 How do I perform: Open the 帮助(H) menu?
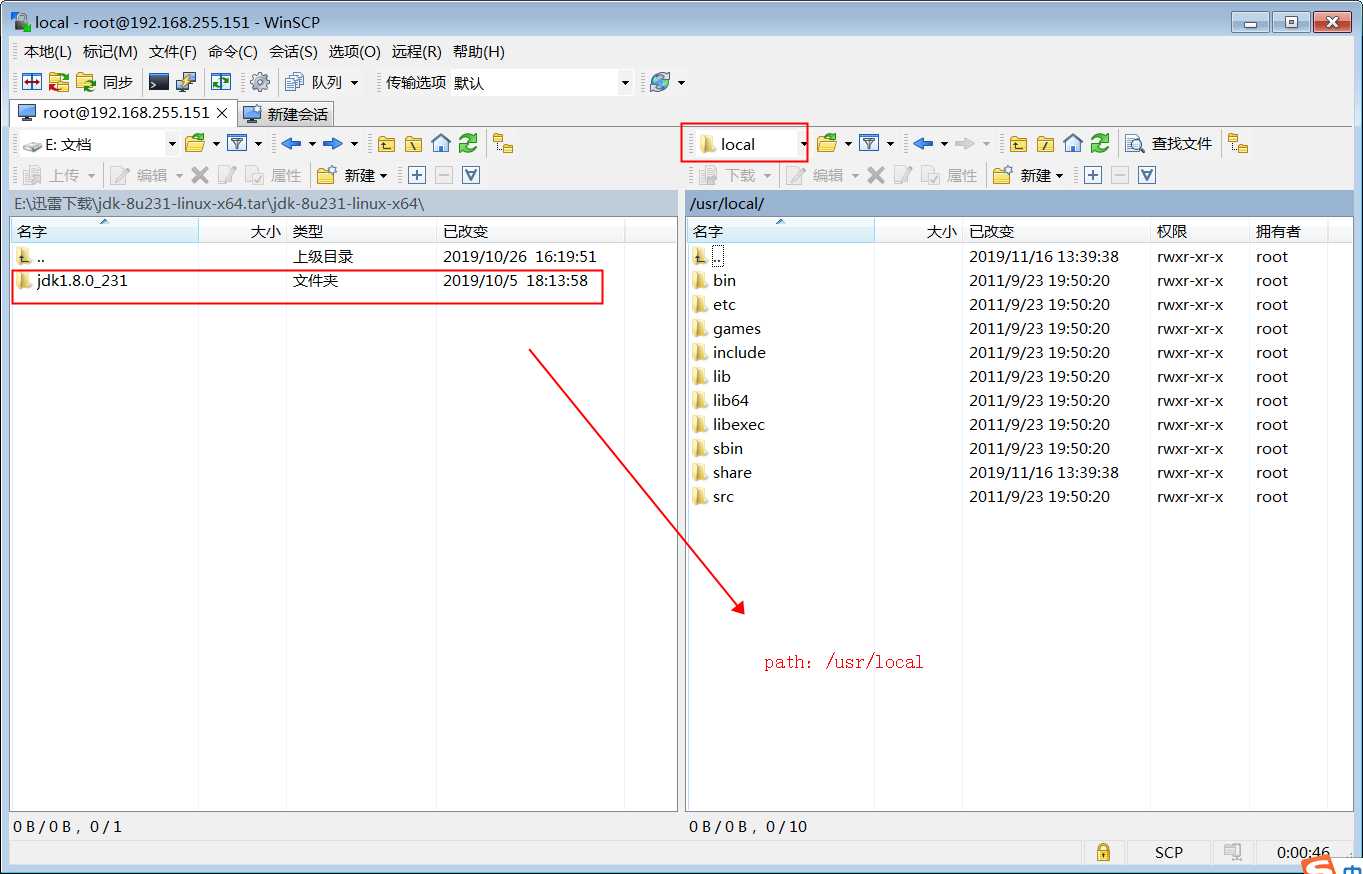(x=479, y=52)
